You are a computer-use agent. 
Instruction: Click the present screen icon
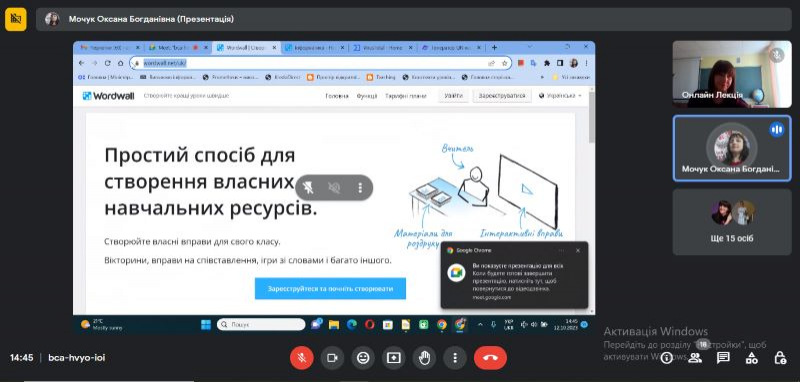point(393,358)
